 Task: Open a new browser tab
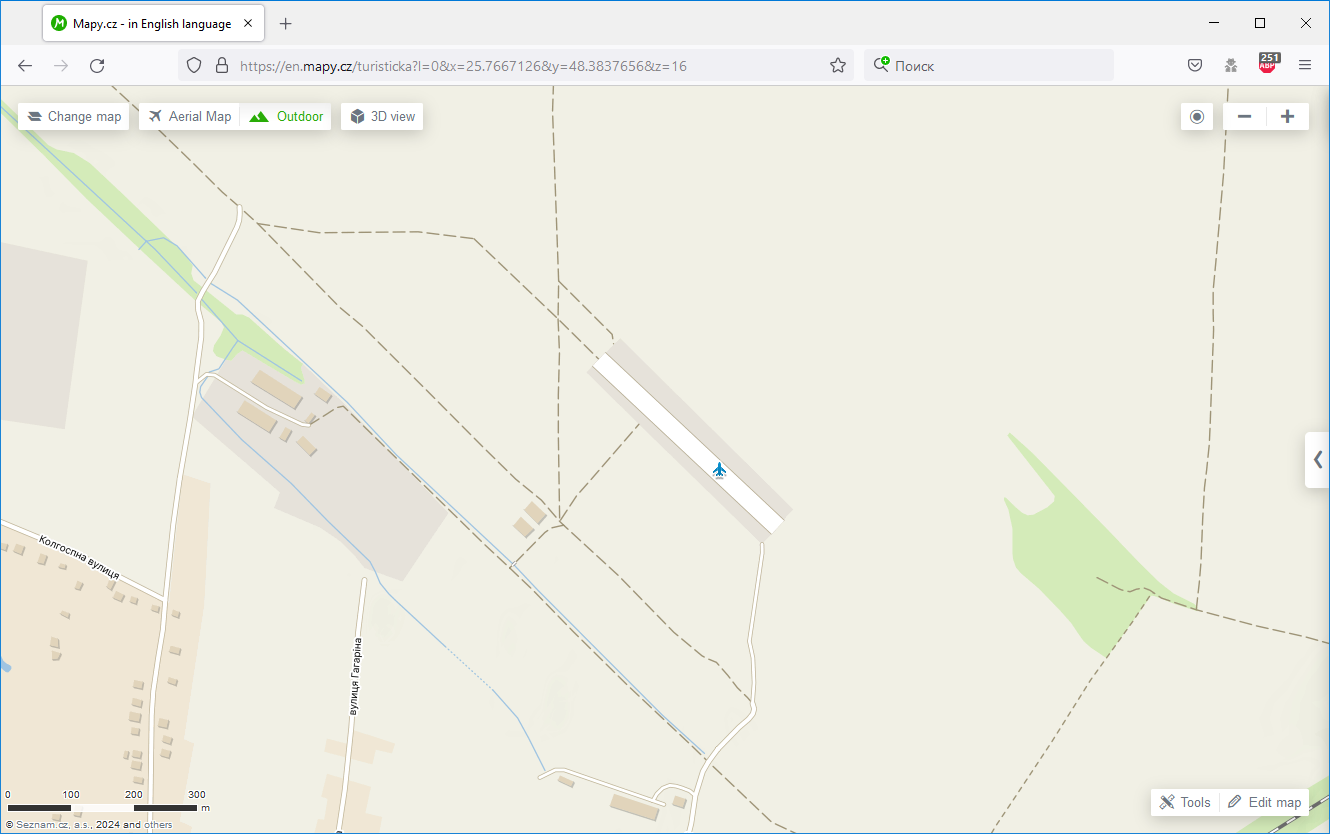click(x=286, y=23)
